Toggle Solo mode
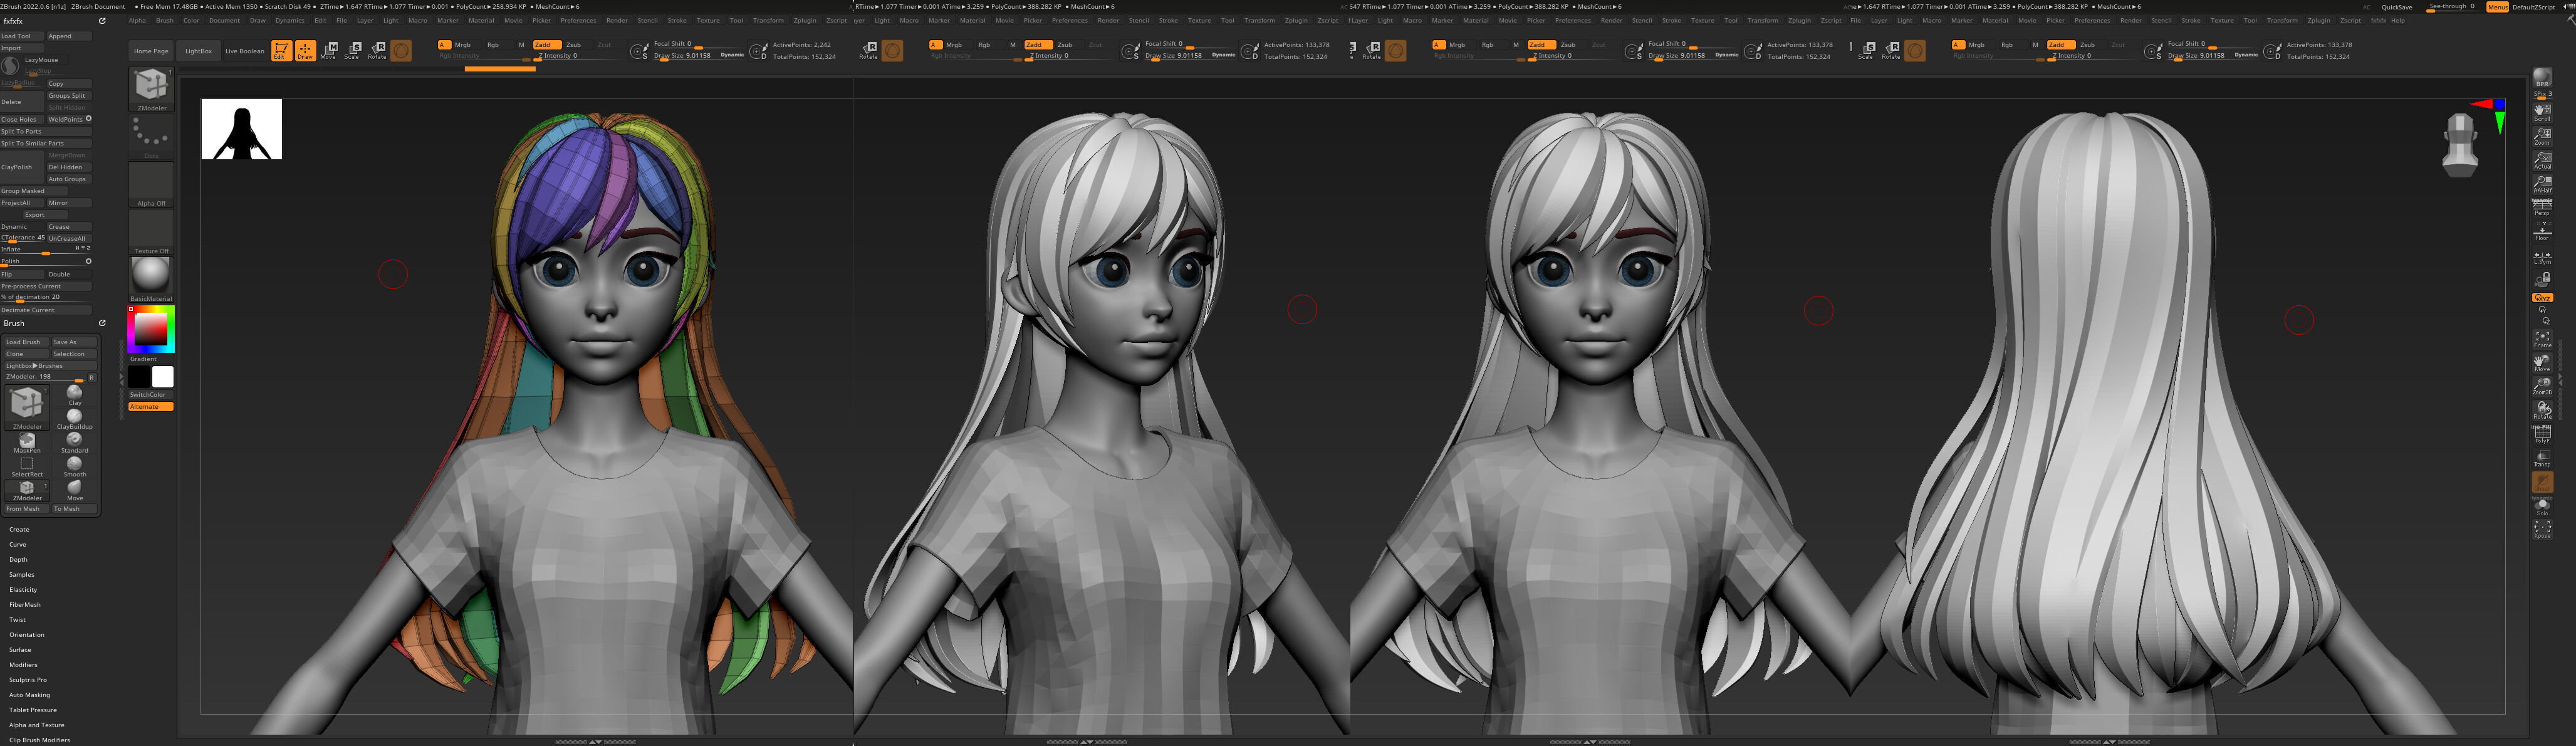The image size is (2576, 746). pos(2542,507)
